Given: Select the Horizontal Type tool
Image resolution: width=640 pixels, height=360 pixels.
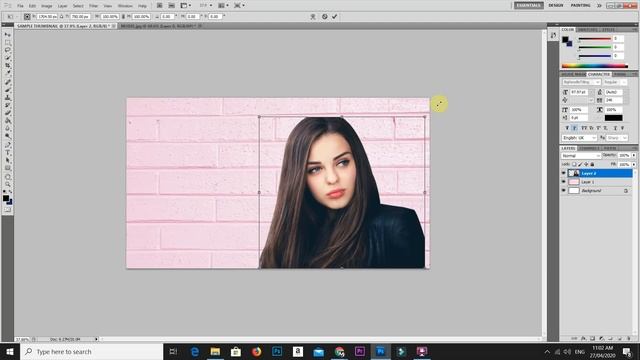Looking at the screenshot, I should [x=8, y=153].
